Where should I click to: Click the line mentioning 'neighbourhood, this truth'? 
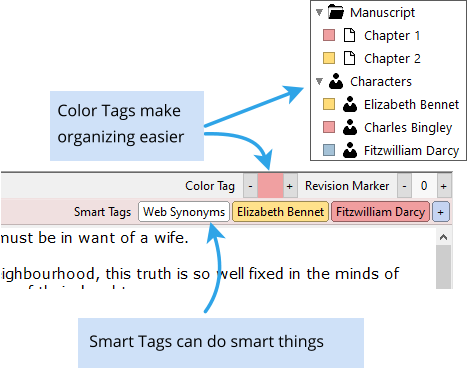point(200,274)
